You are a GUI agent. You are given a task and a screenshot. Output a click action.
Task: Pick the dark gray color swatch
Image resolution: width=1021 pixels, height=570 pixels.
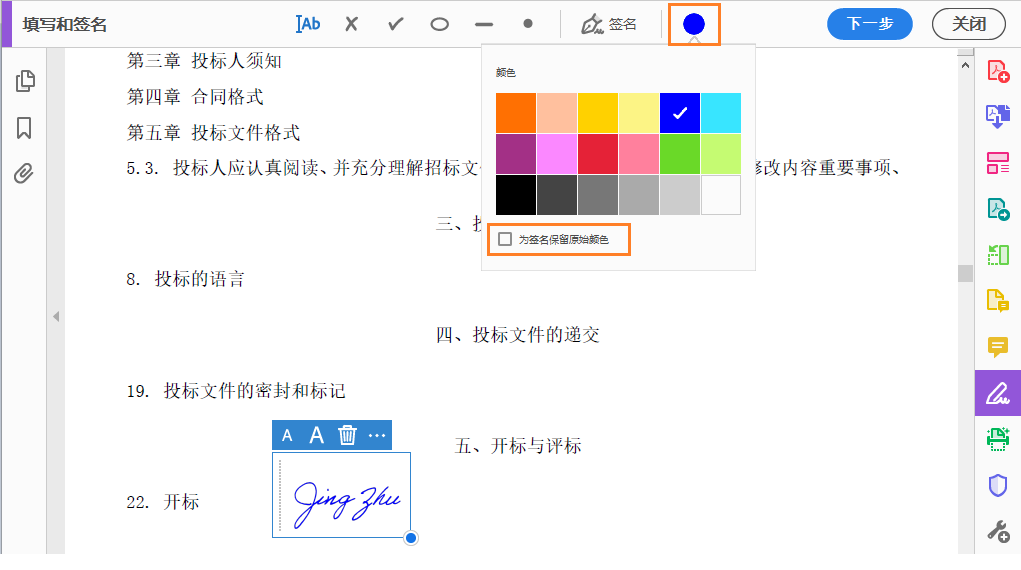tap(557, 195)
